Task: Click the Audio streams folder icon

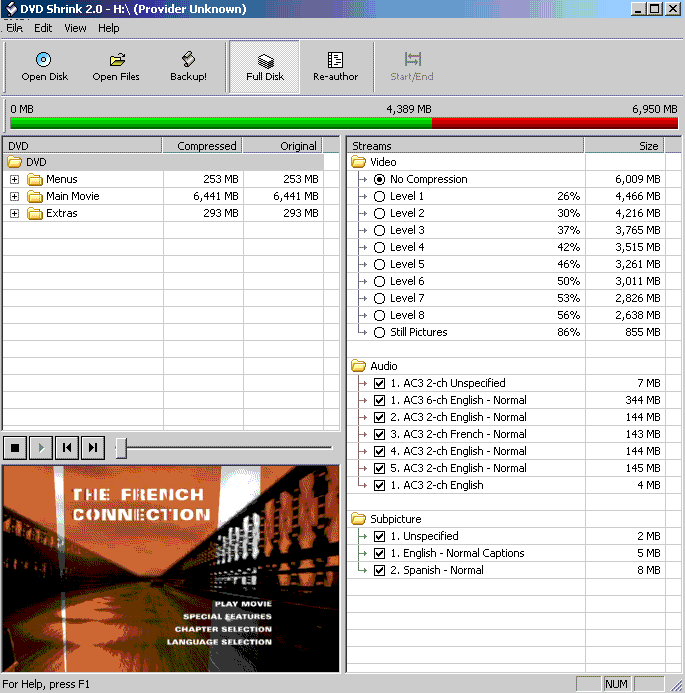Action: pyautogui.click(x=358, y=366)
